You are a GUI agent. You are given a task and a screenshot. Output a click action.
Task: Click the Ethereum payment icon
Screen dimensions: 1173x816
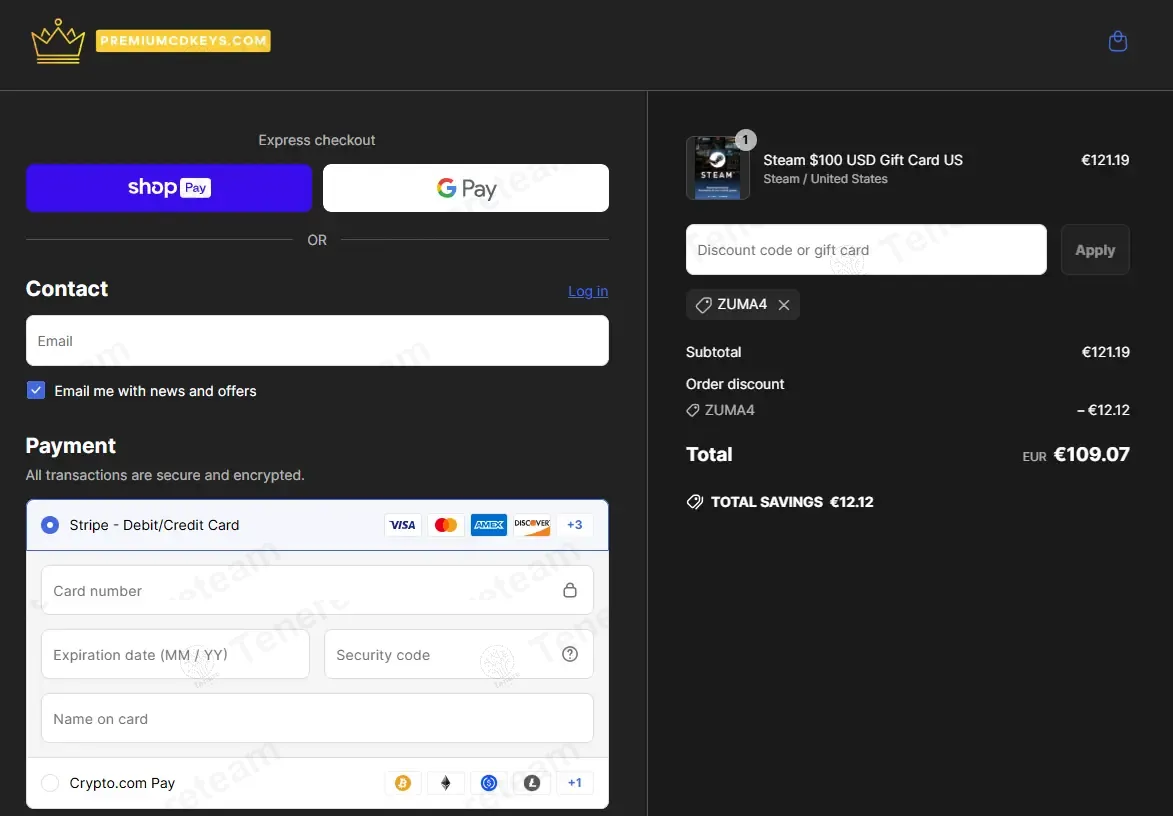(446, 783)
